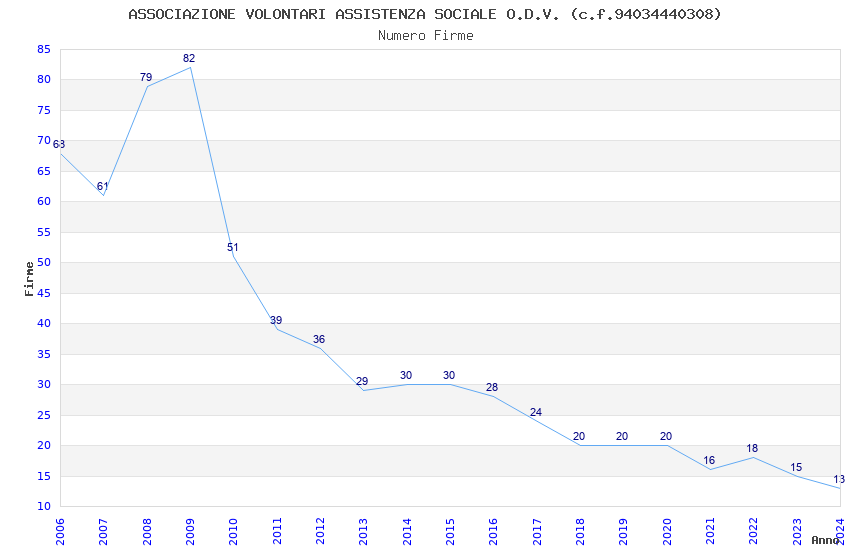The height and width of the screenshot is (550, 850).
Task: Click the x-axis year 2008
Action: [146, 532]
